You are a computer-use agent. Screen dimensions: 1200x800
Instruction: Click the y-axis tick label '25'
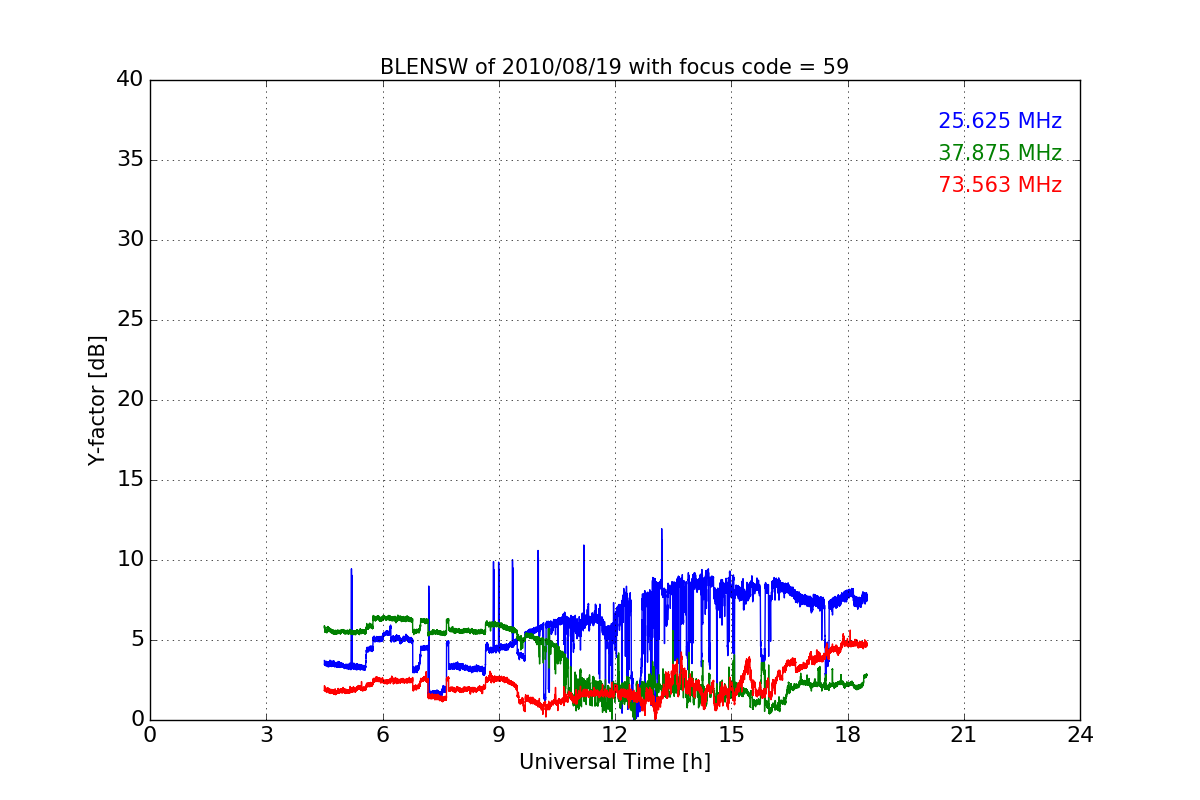(x=130, y=320)
